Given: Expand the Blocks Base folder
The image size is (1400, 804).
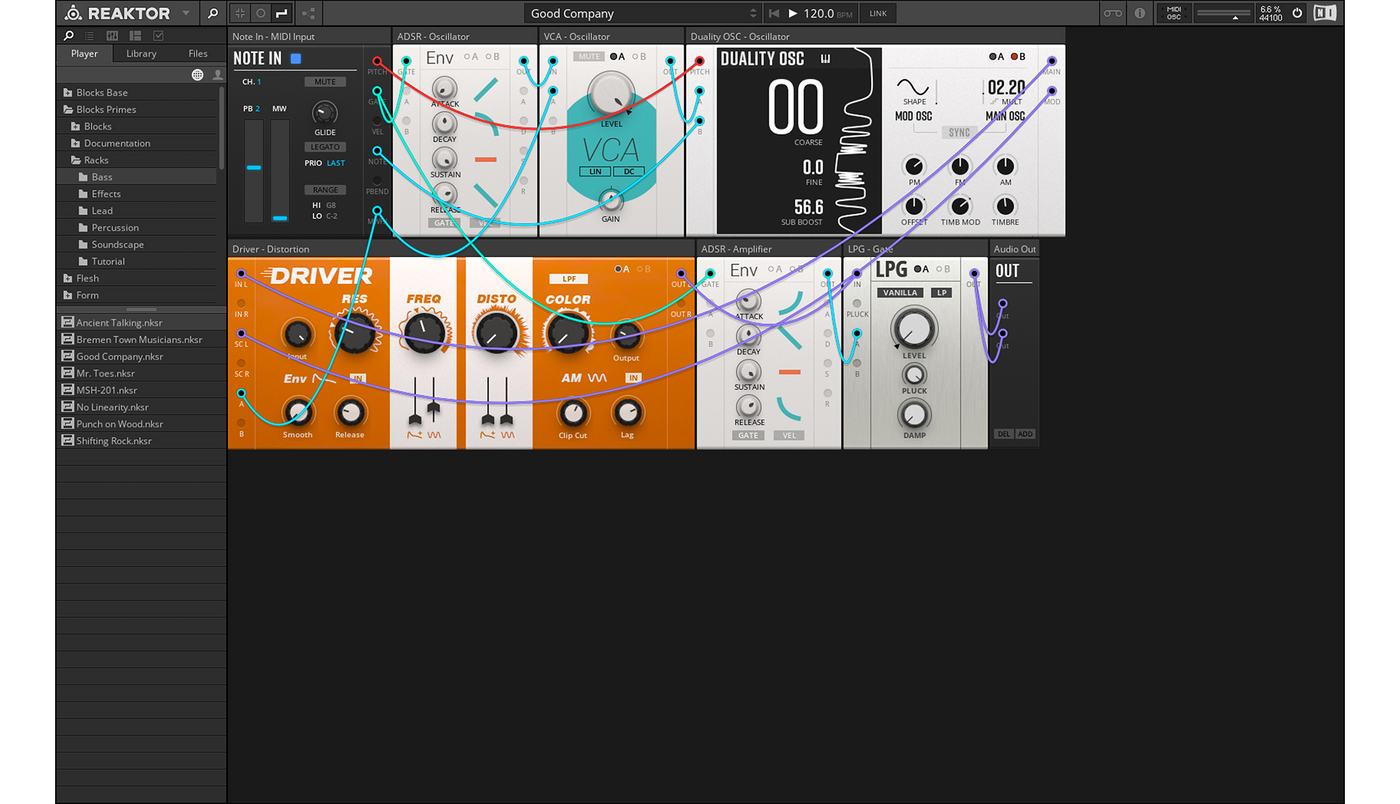Looking at the screenshot, I should point(68,93).
